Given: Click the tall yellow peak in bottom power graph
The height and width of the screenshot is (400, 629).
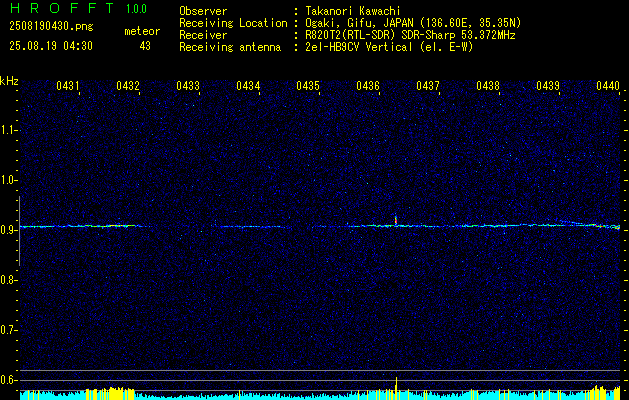Looking at the screenshot, I should coord(396,388).
